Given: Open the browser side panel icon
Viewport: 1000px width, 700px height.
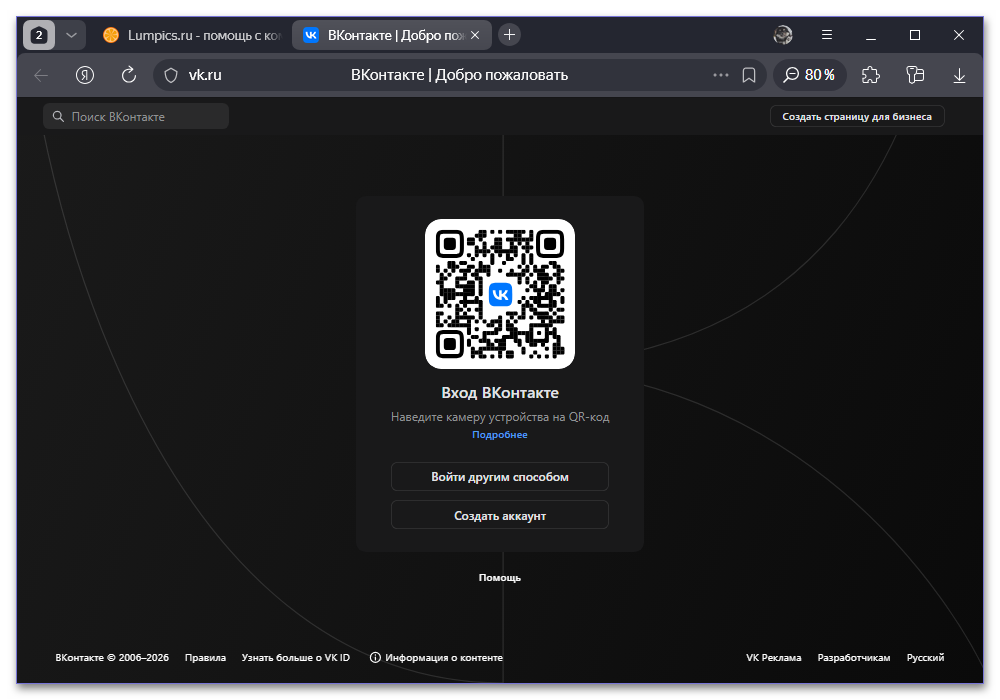Looking at the screenshot, I should tap(915, 75).
